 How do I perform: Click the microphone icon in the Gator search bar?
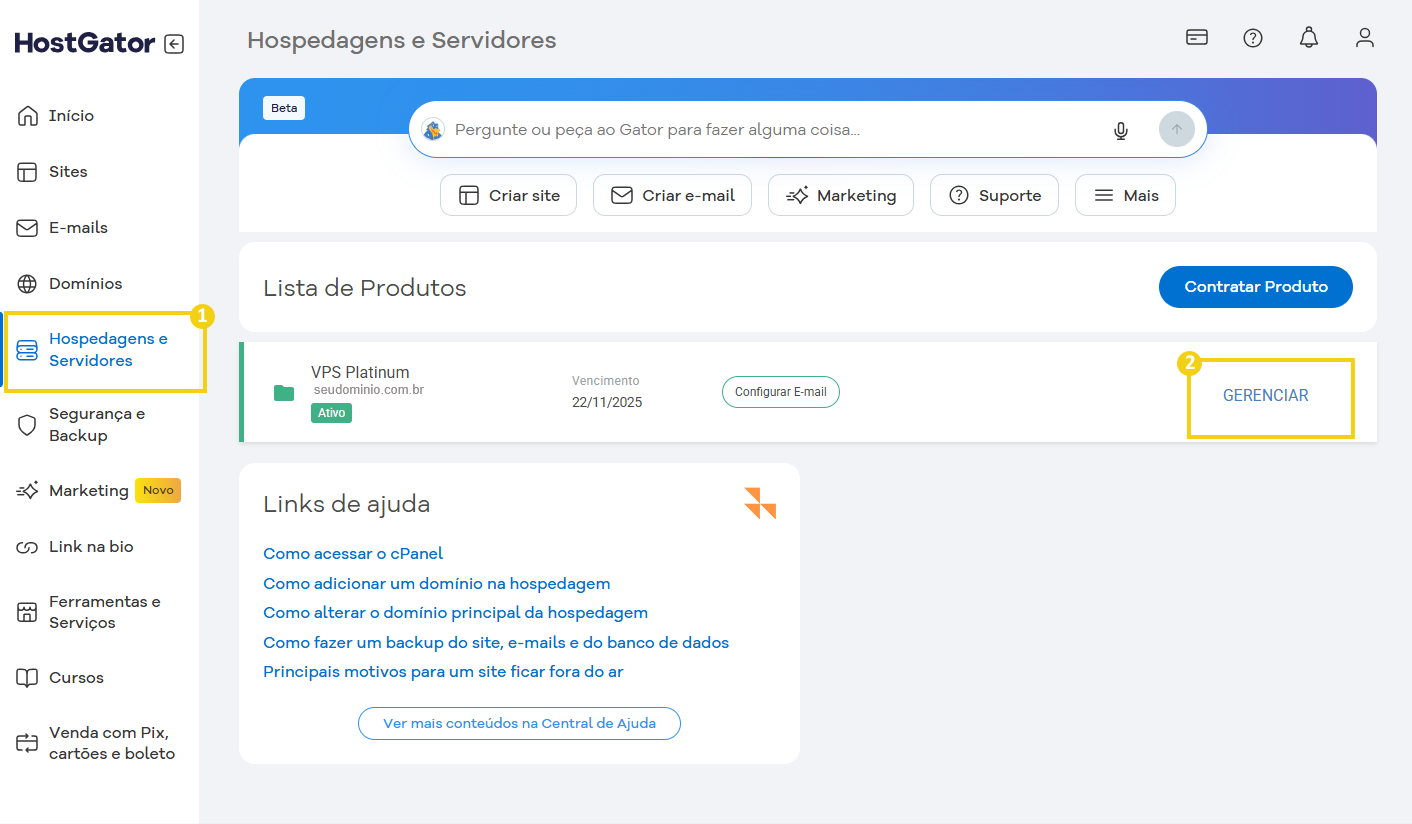(1121, 129)
